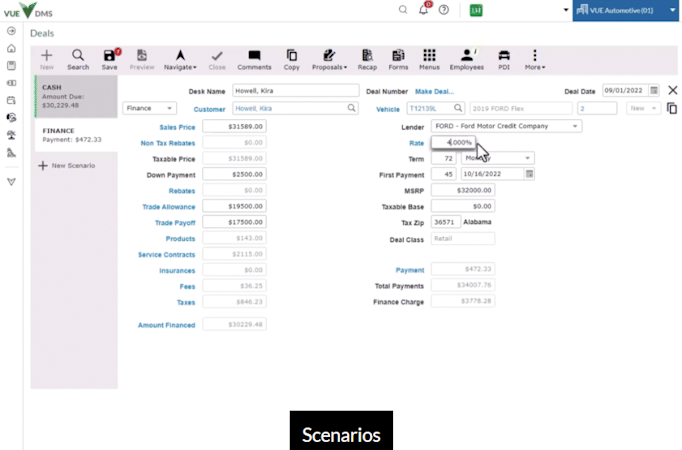Screen dimensions: 682x450
Task: Expand the user account dropdown arrow
Action: point(565,10)
